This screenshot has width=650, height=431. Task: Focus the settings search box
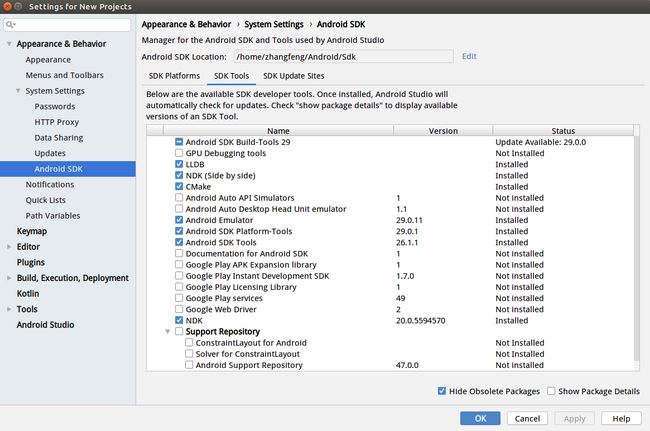point(67,25)
